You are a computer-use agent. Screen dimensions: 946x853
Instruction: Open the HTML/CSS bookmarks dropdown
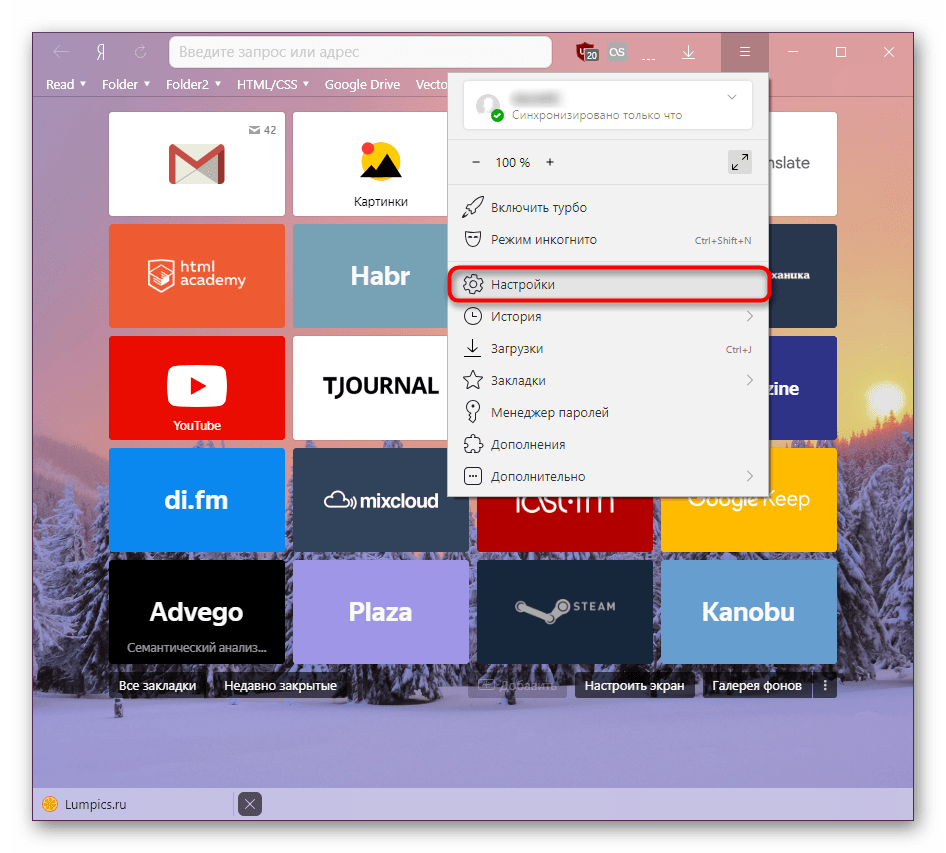(273, 84)
